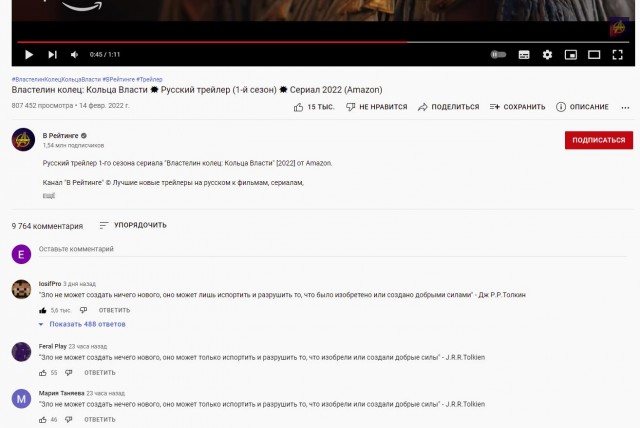Click 807 452 просмотра view count
The height and width of the screenshot is (428, 640).
coord(42,105)
